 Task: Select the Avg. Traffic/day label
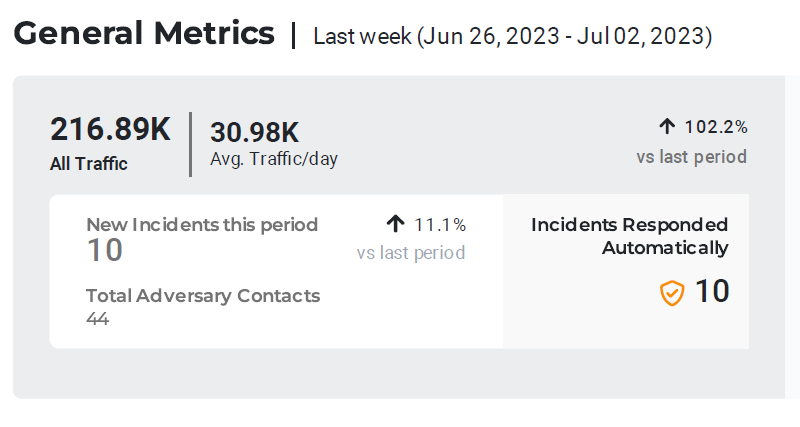tap(274, 158)
